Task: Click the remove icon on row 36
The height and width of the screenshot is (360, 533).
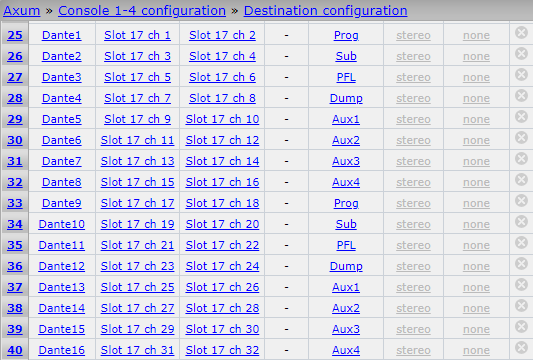Action: (521, 264)
